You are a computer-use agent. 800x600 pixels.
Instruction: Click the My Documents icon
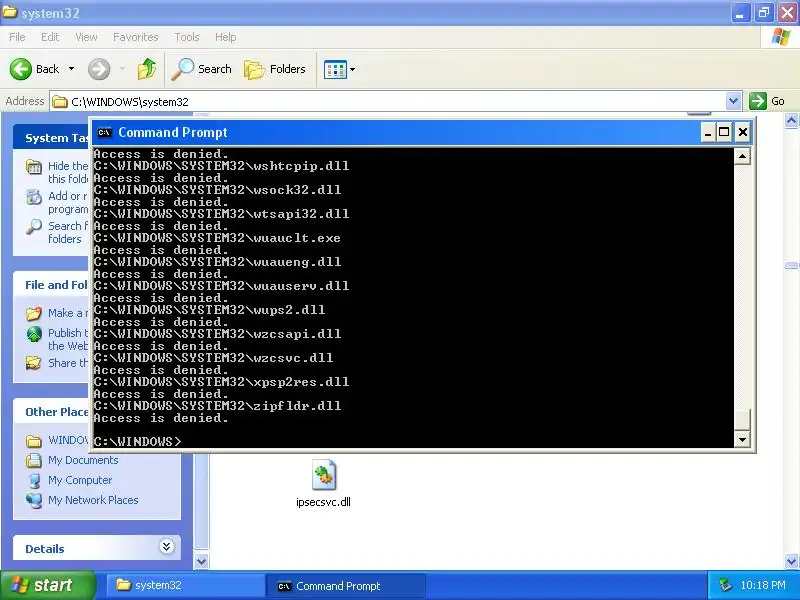(x=34, y=460)
